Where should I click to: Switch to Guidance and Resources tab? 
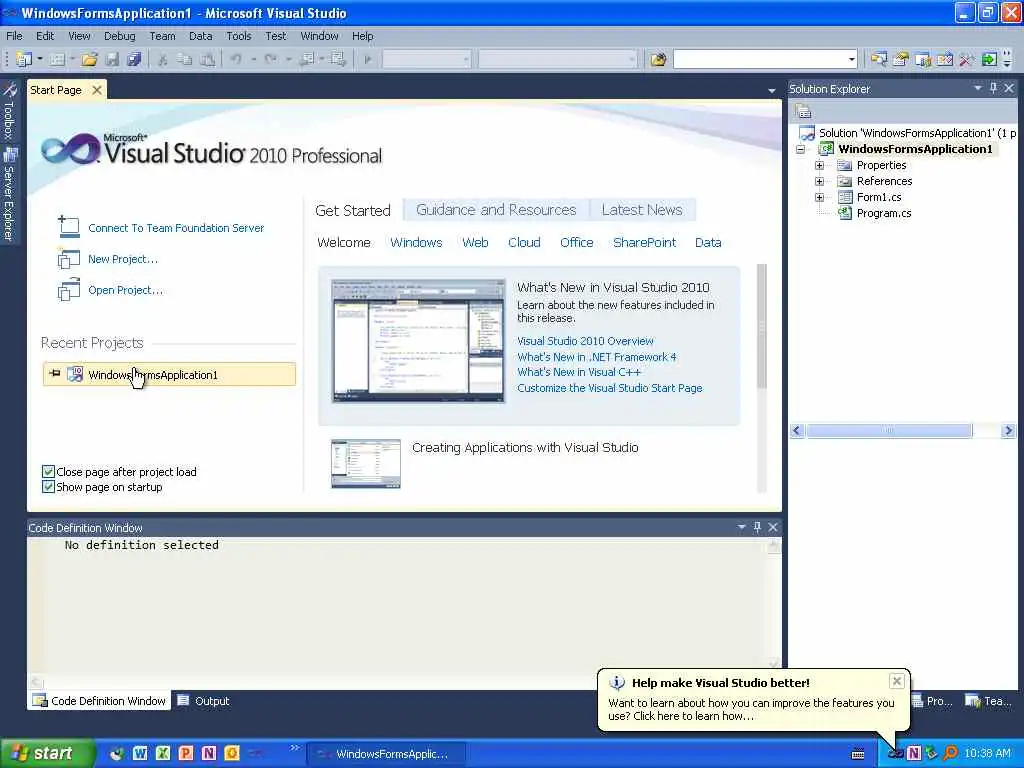[496, 210]
